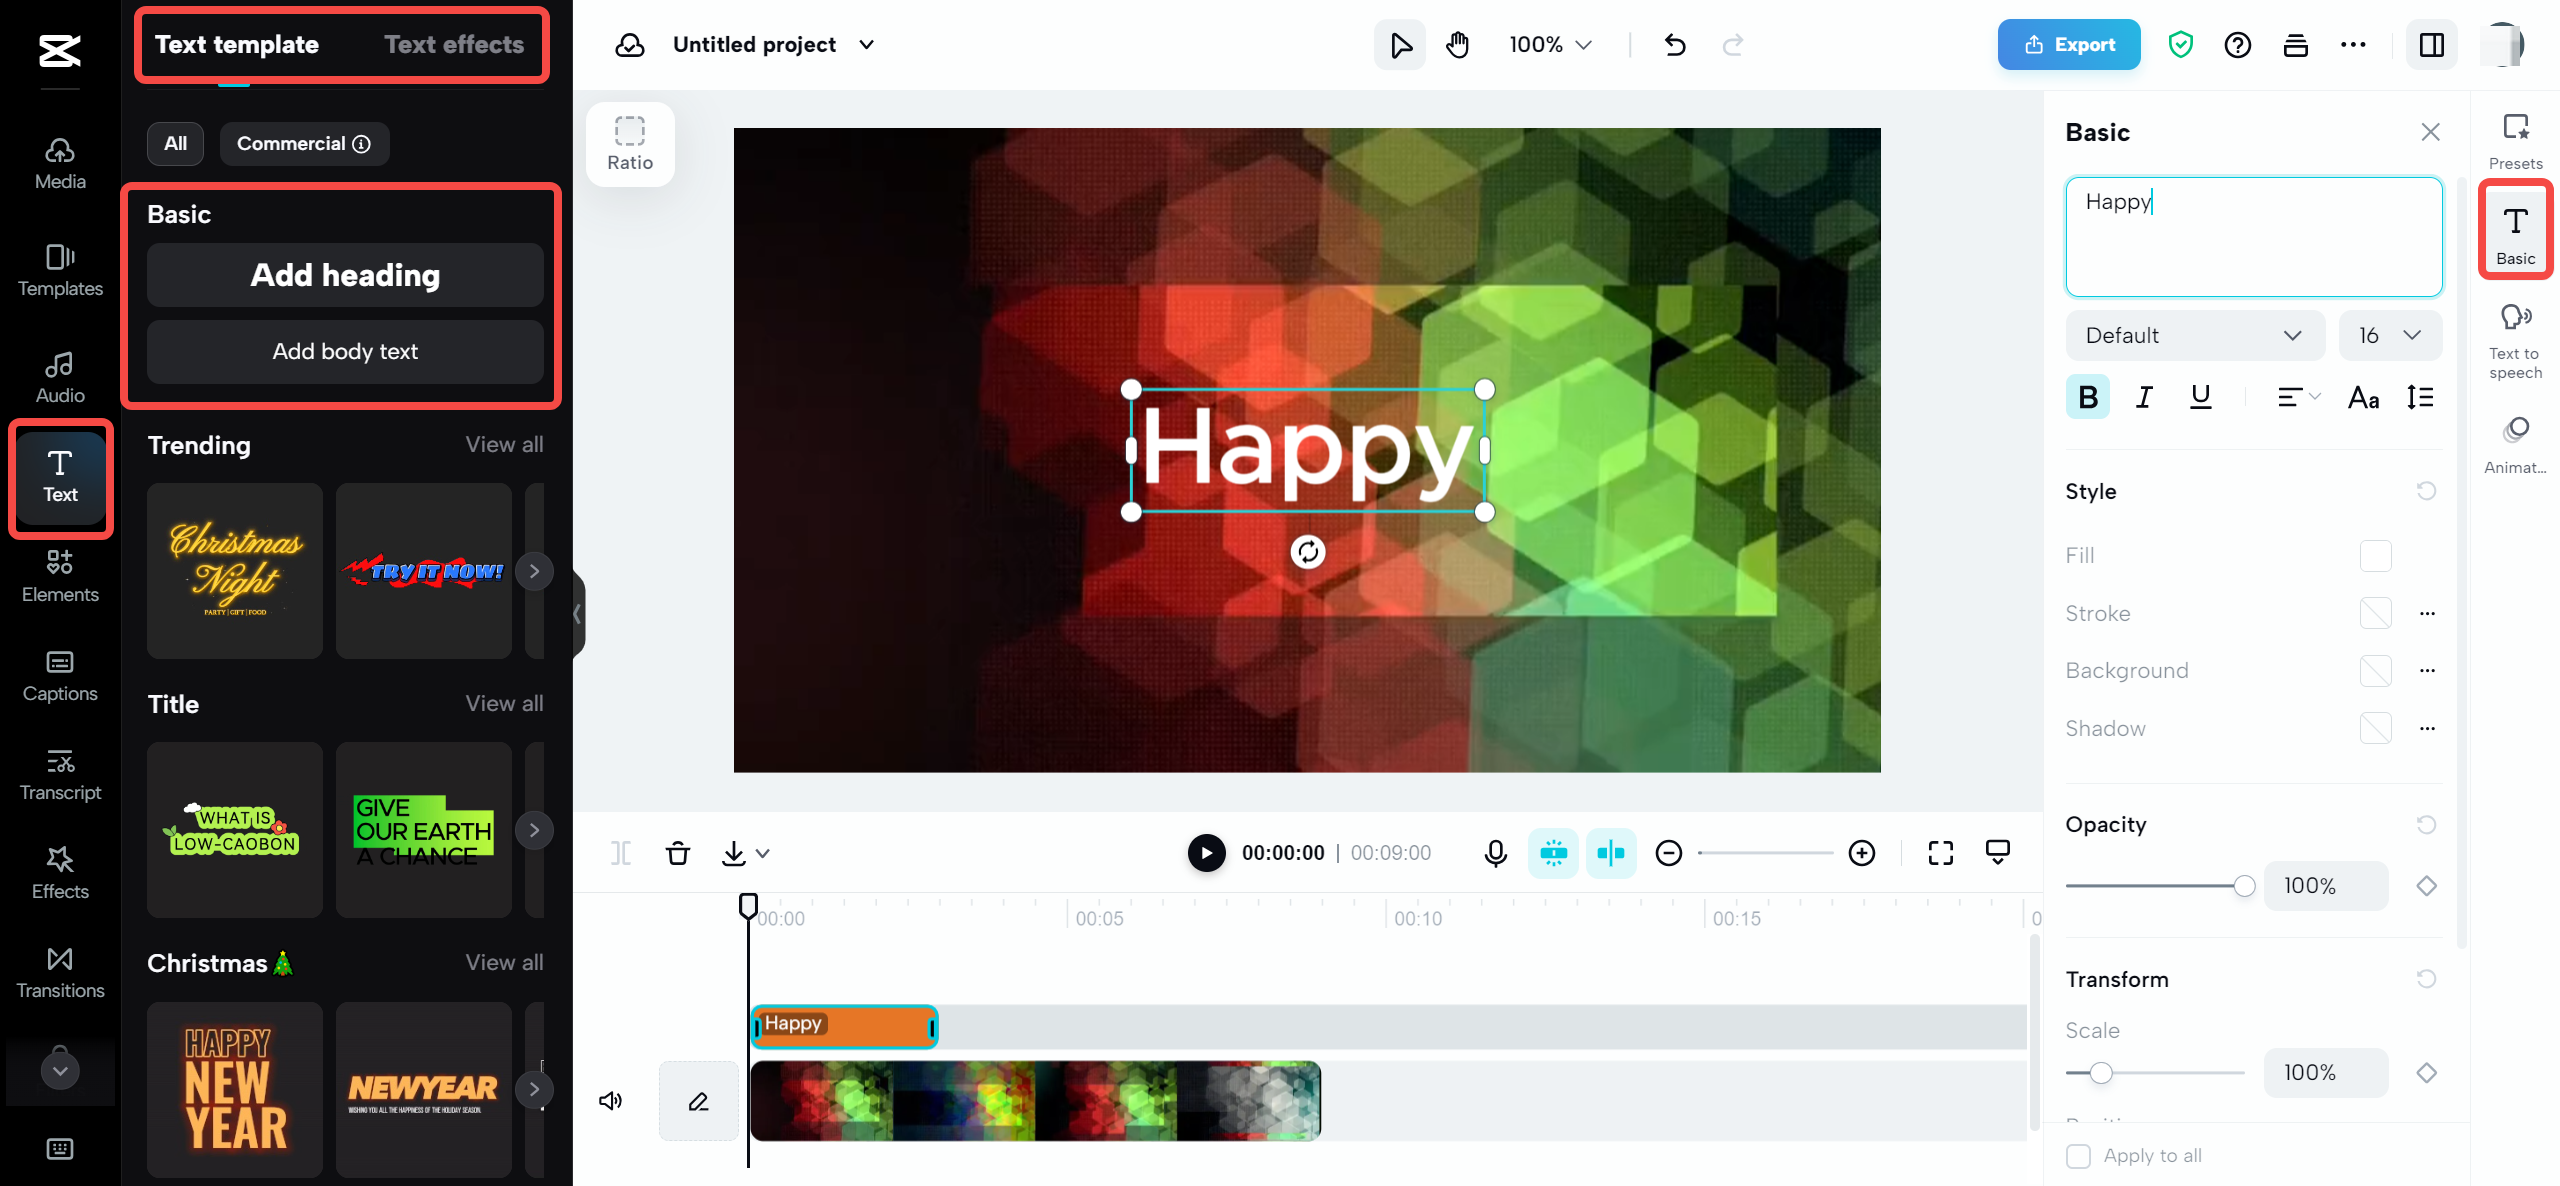Delete selected clip with trash icon

pos(677,853)
